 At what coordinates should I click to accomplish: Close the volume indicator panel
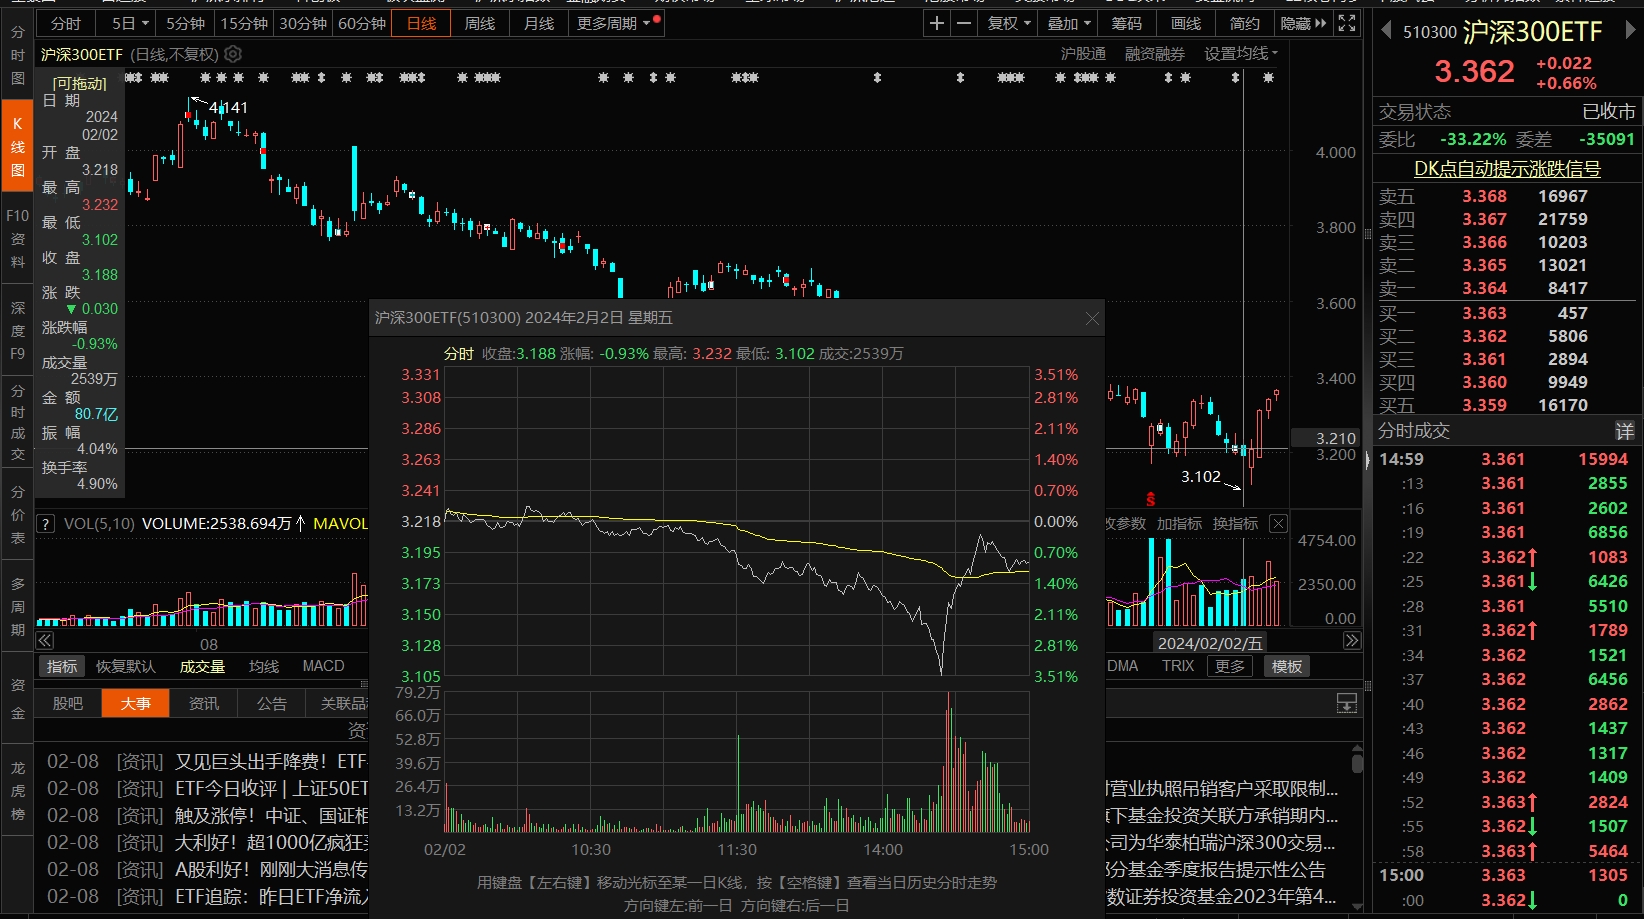click(x=1278, y=524)
